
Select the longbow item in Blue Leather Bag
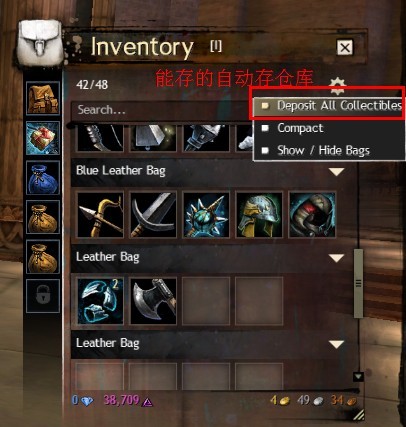(100, 215)
